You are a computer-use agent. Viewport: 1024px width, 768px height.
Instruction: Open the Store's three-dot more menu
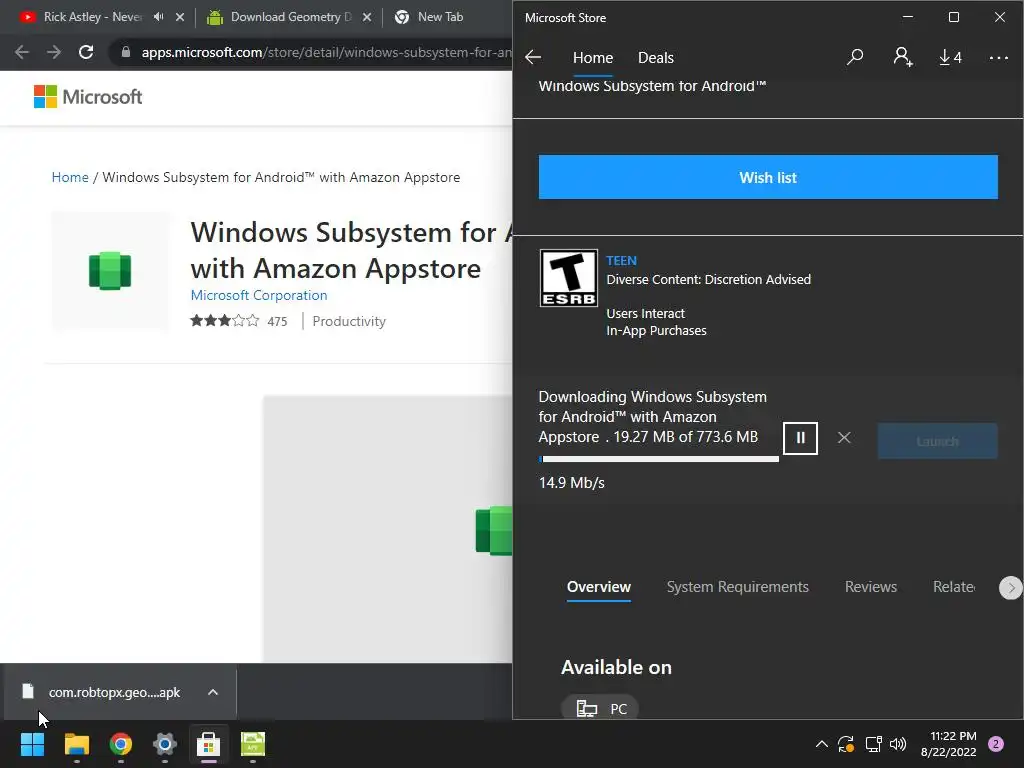(999, 57)
